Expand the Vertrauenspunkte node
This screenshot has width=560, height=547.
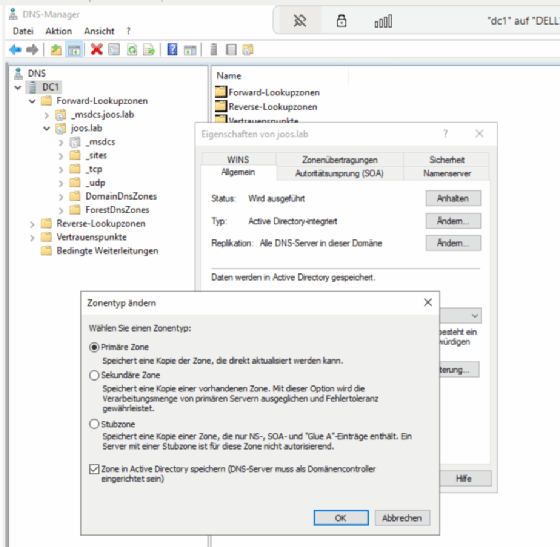pos(32,238)
